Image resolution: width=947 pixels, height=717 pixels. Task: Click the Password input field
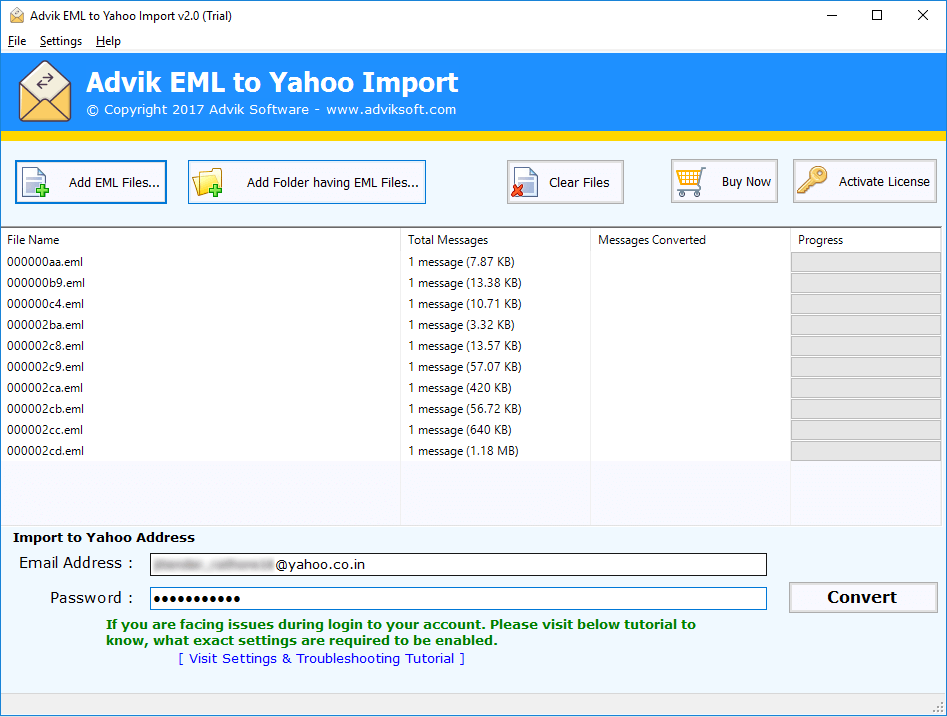(458, 599)
